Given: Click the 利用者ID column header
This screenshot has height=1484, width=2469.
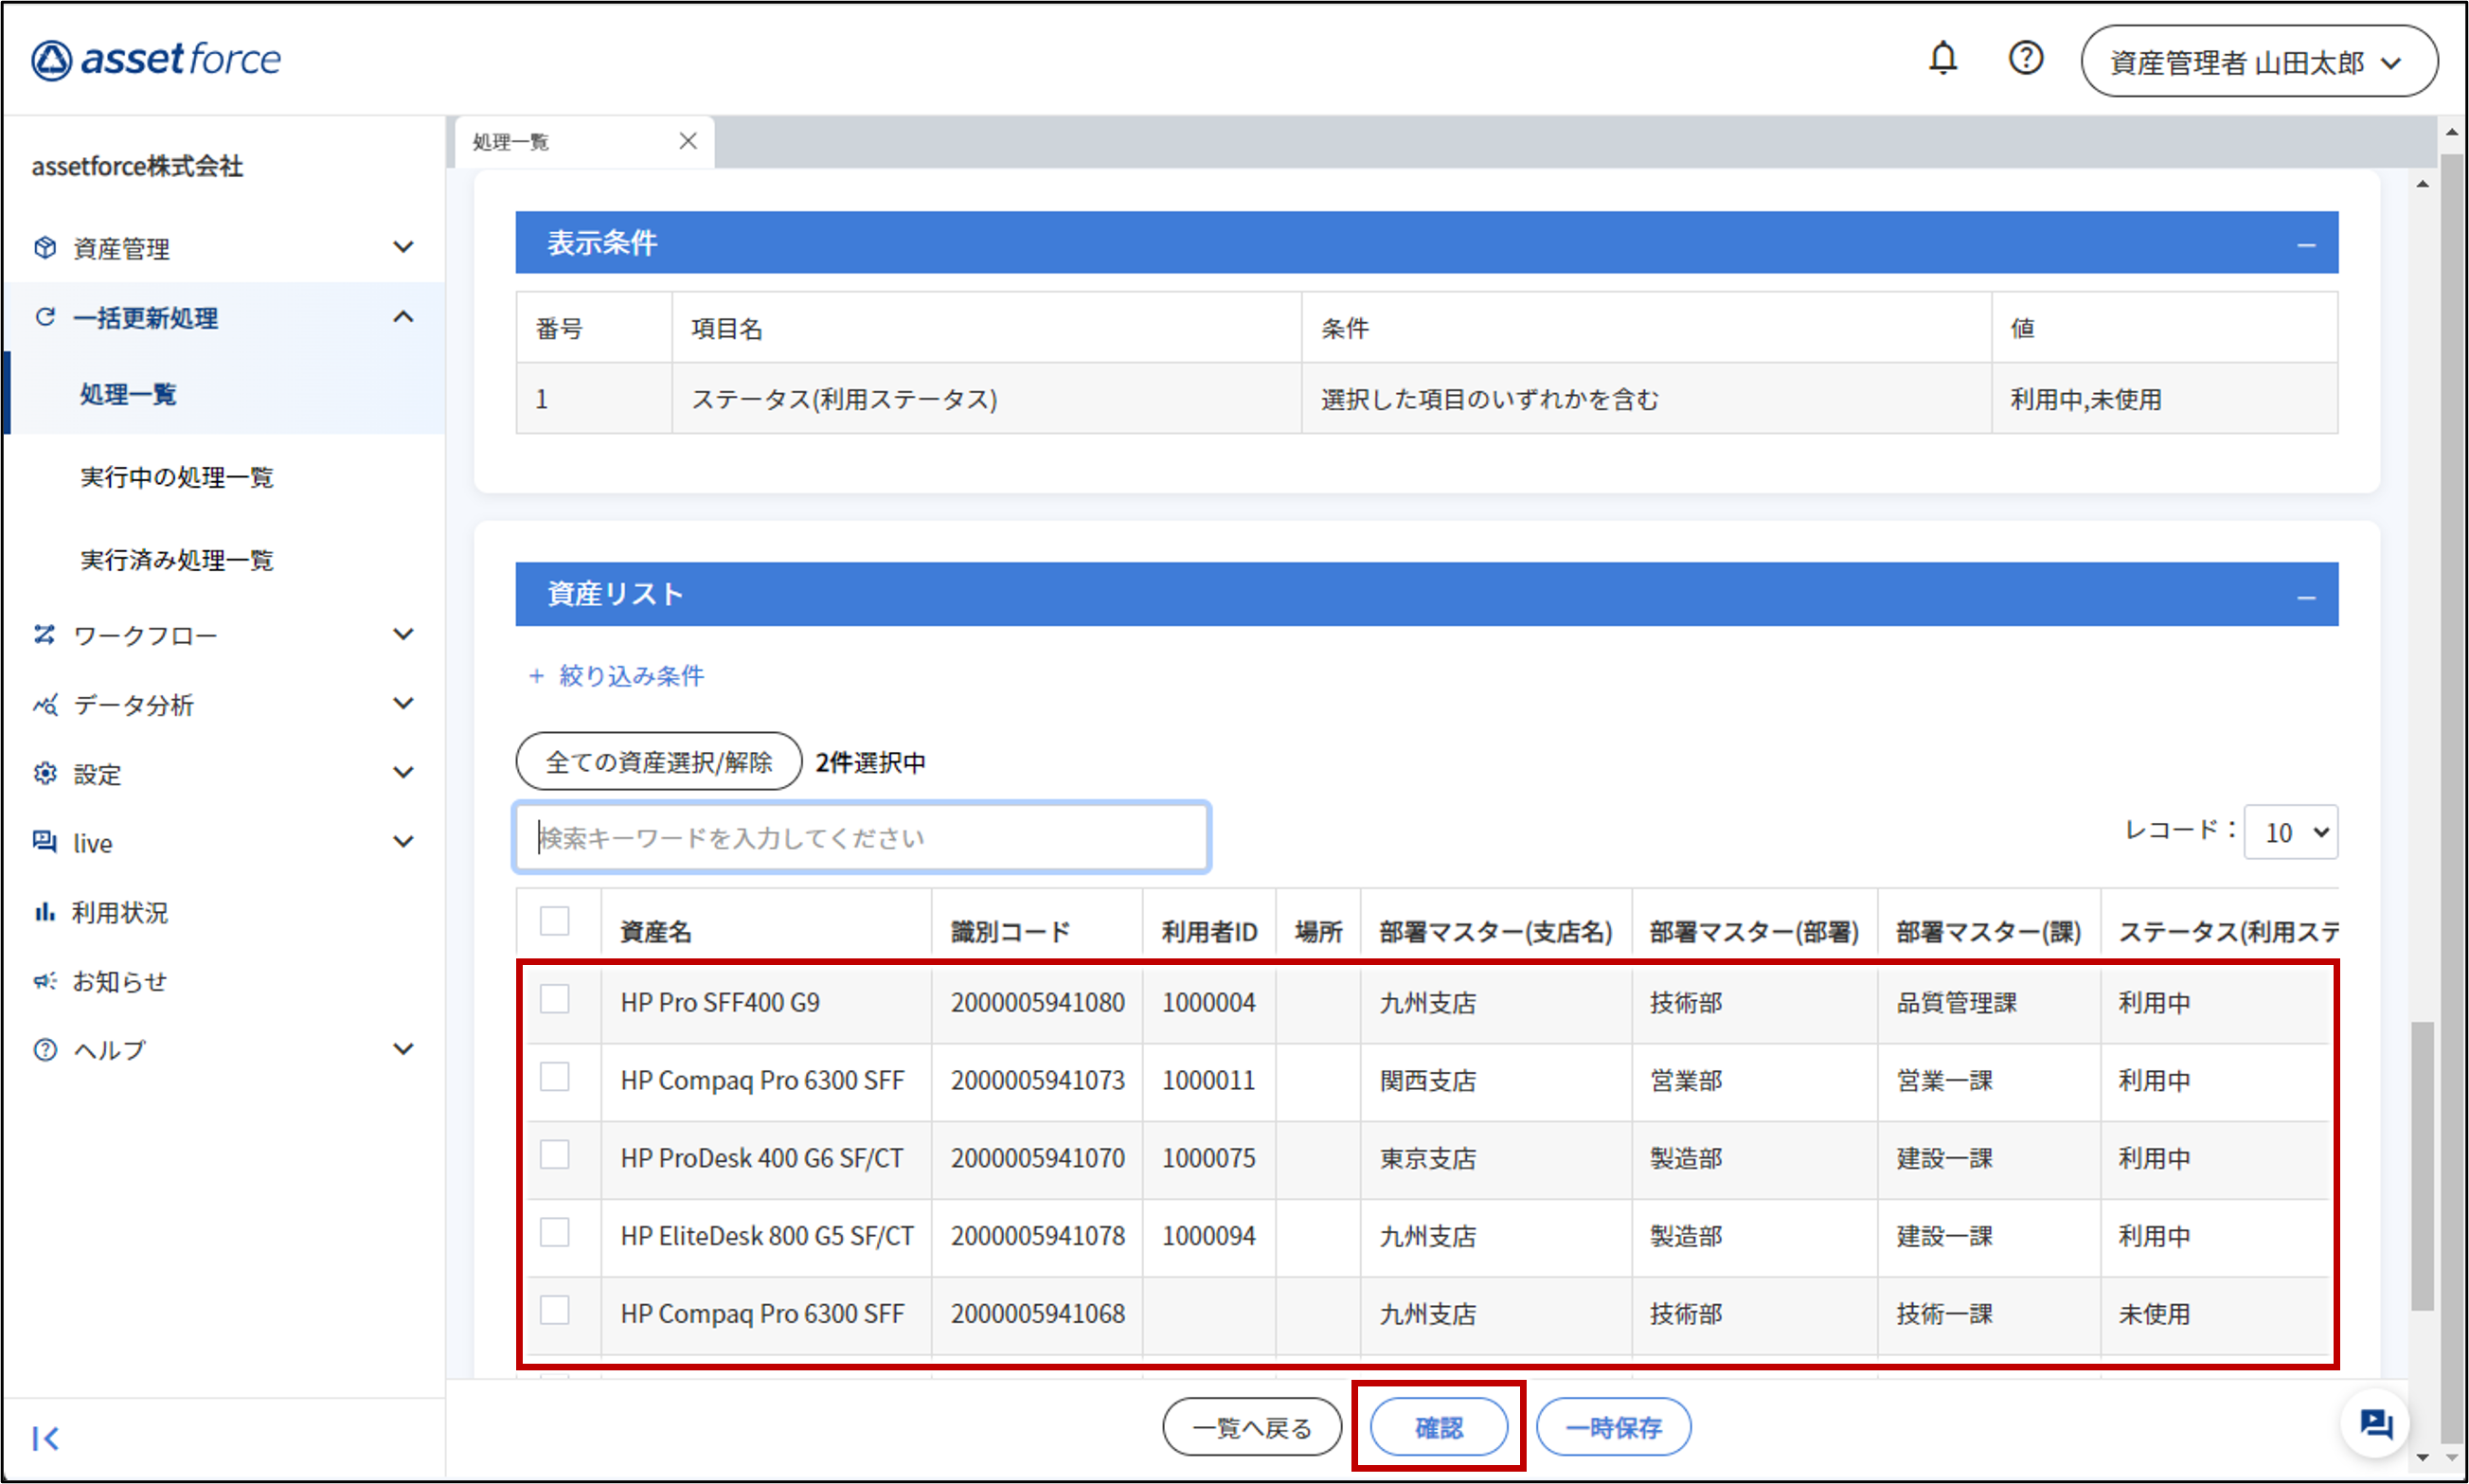Looking at the screenshot, I should [x=1209, y=932].
